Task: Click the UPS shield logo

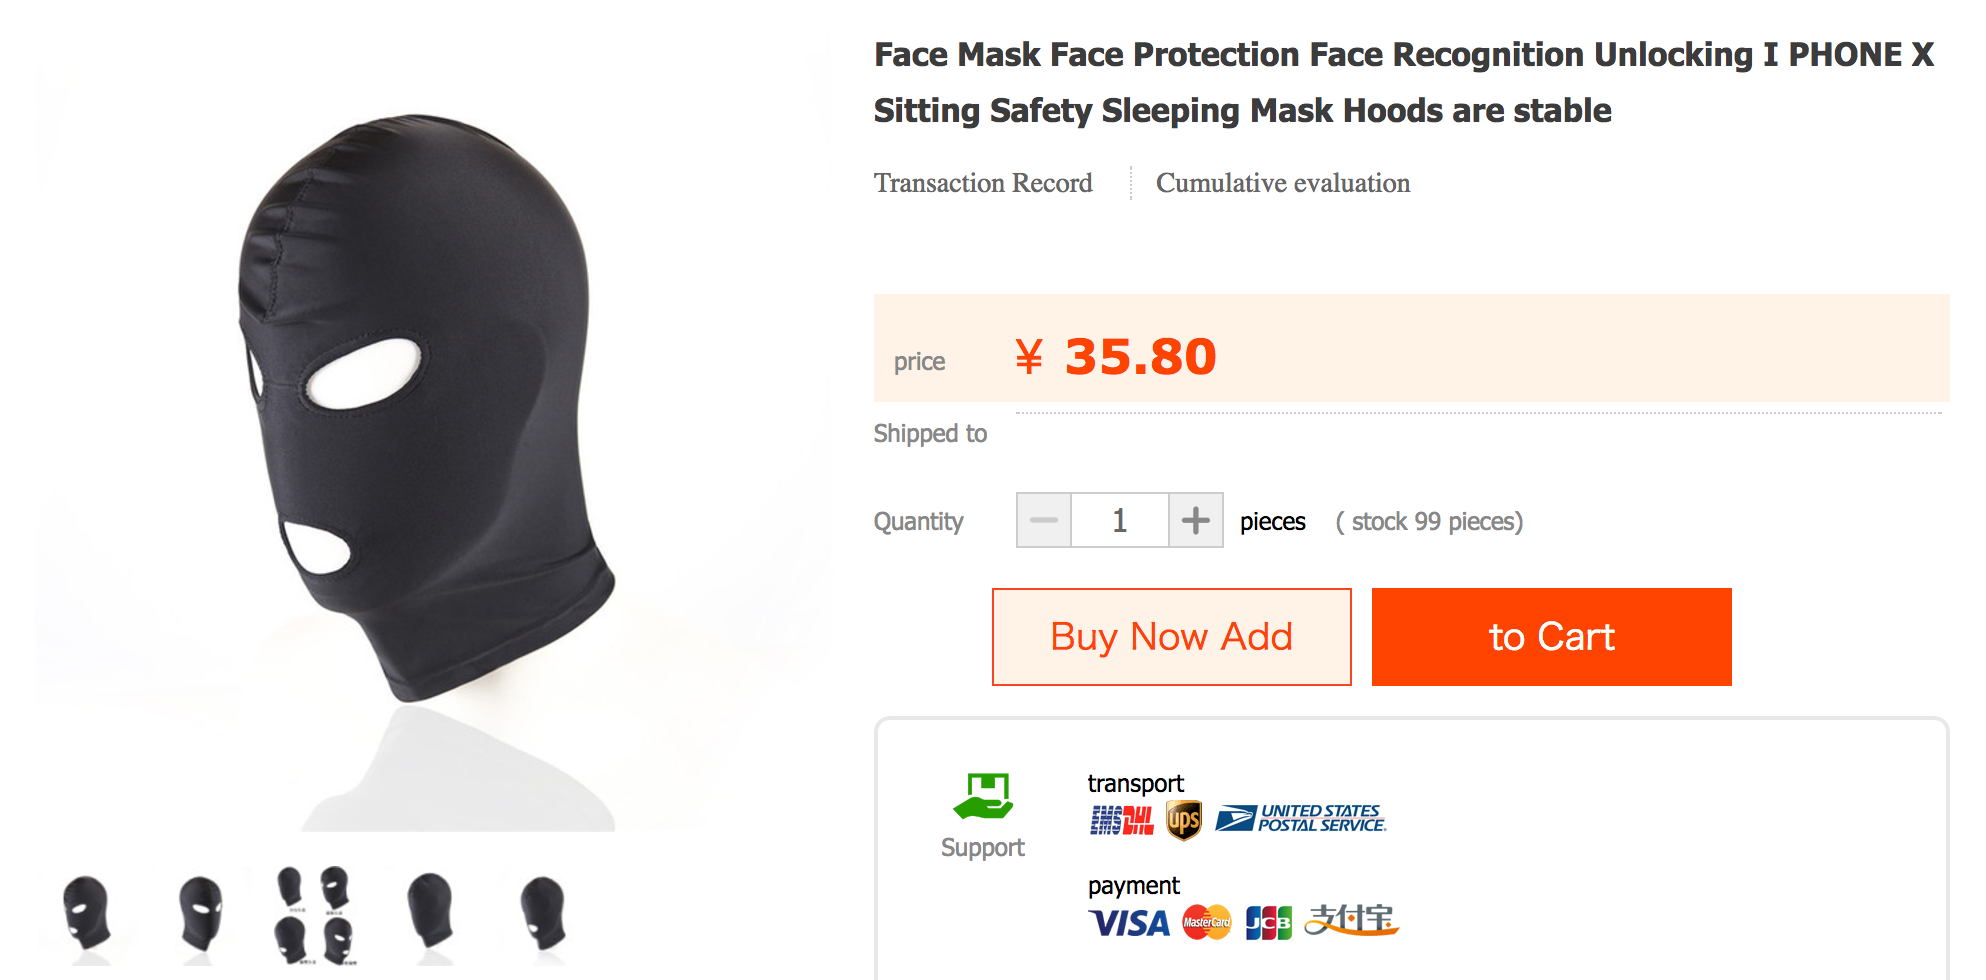Action: (1184, 821)
